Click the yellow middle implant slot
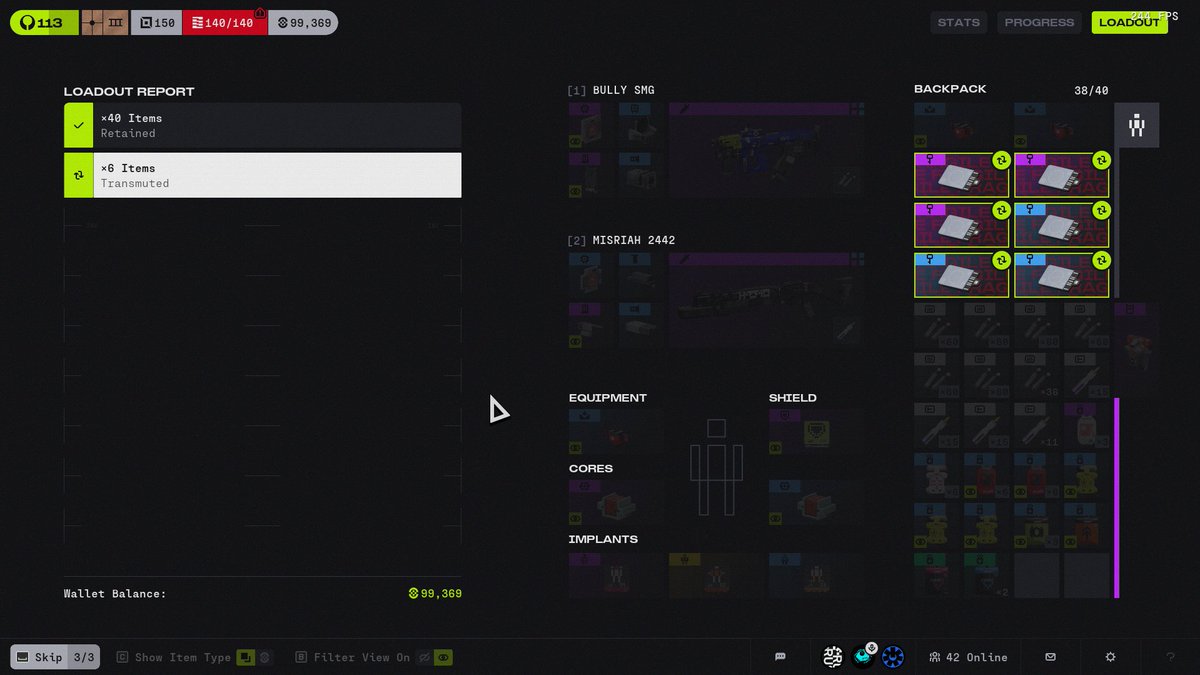This screenshot has width=1200, height=675. [x=716, y=576]
